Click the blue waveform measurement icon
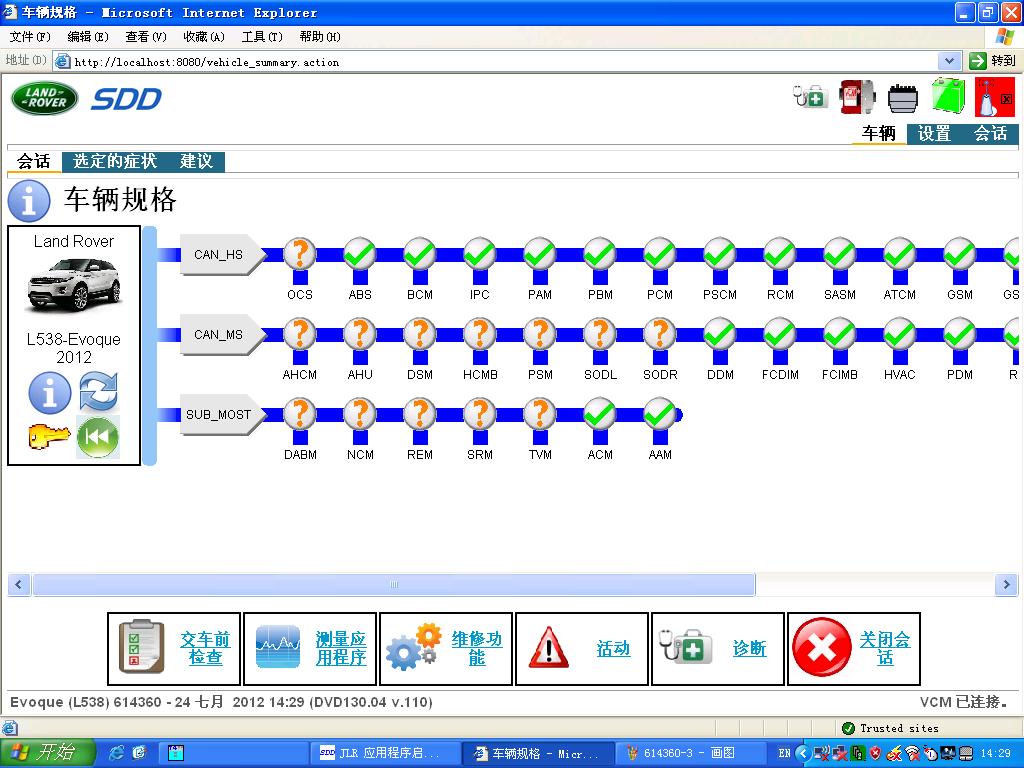Screen dimensions: 1024x768 [278, 647]
